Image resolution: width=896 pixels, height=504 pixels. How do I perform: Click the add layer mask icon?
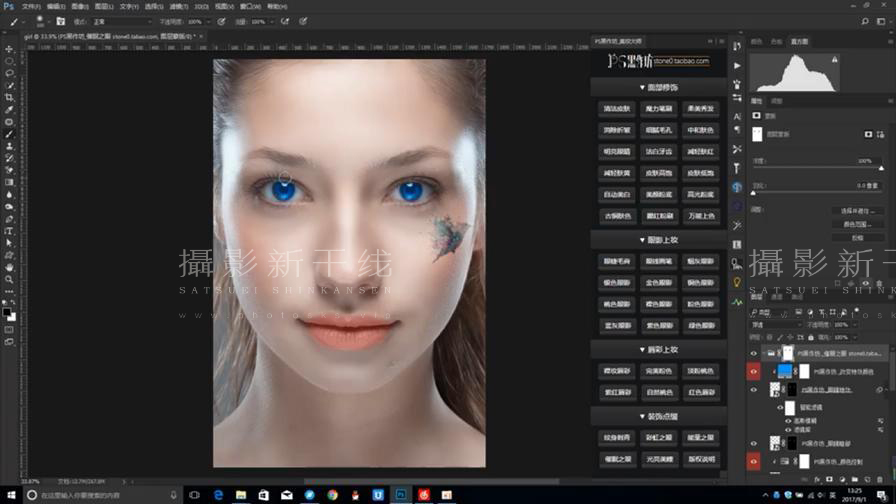tap(829, 479)
